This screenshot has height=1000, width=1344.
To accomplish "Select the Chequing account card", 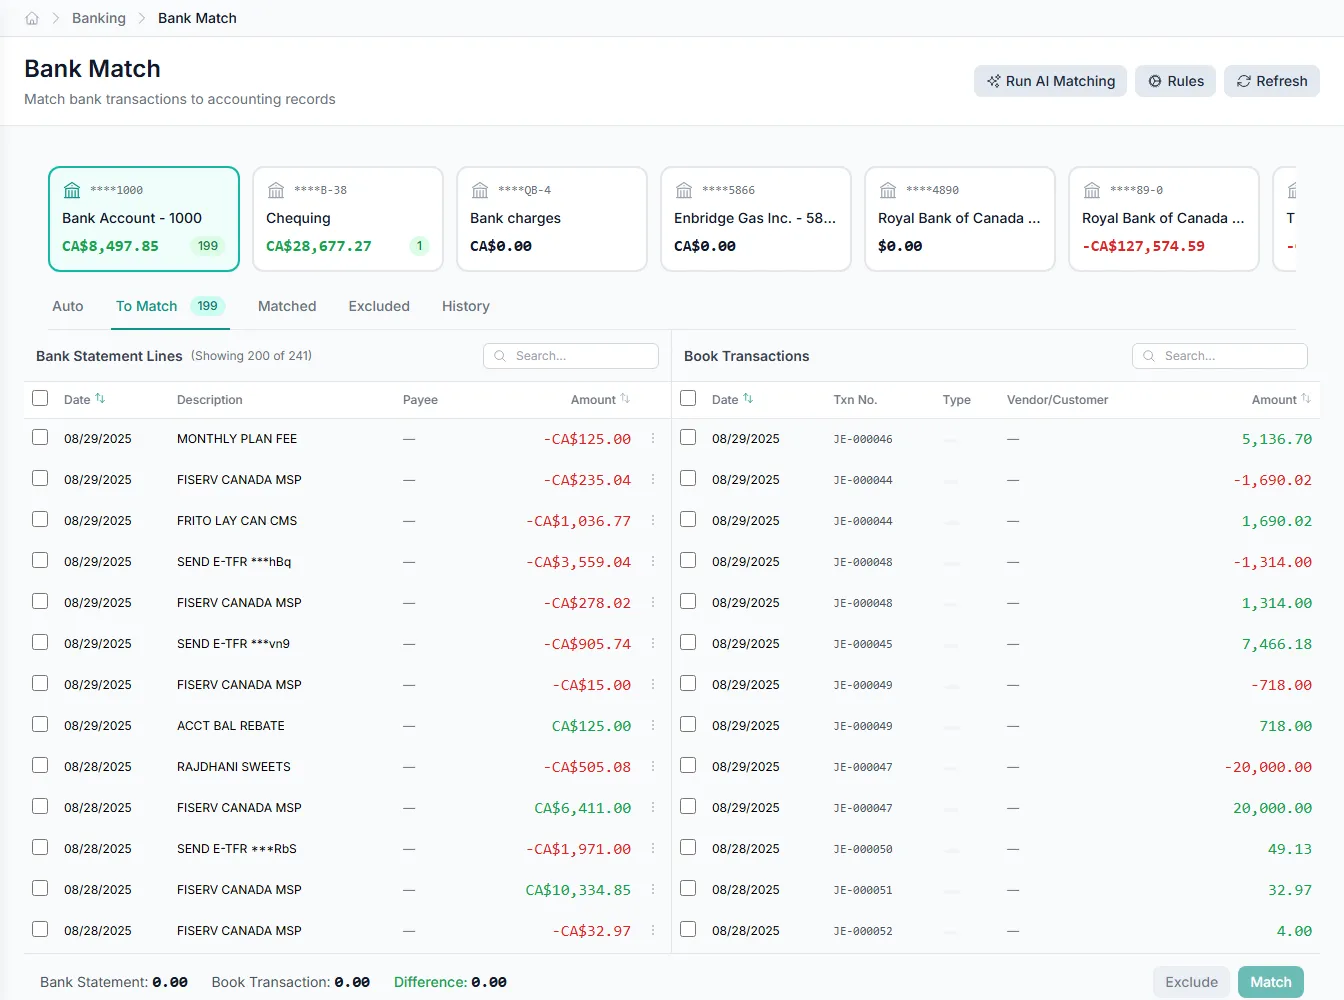I will click(x=348, y=219).
